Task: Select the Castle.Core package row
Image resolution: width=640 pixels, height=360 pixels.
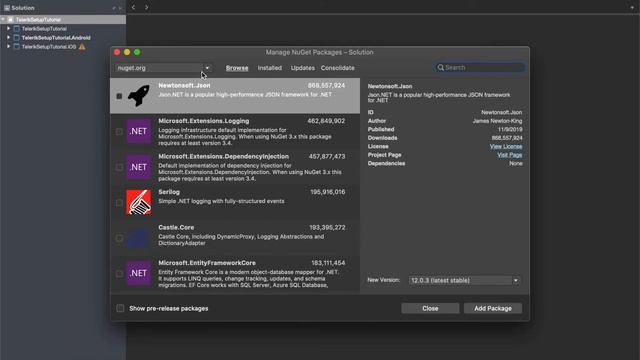Action: tap(235, 238)
